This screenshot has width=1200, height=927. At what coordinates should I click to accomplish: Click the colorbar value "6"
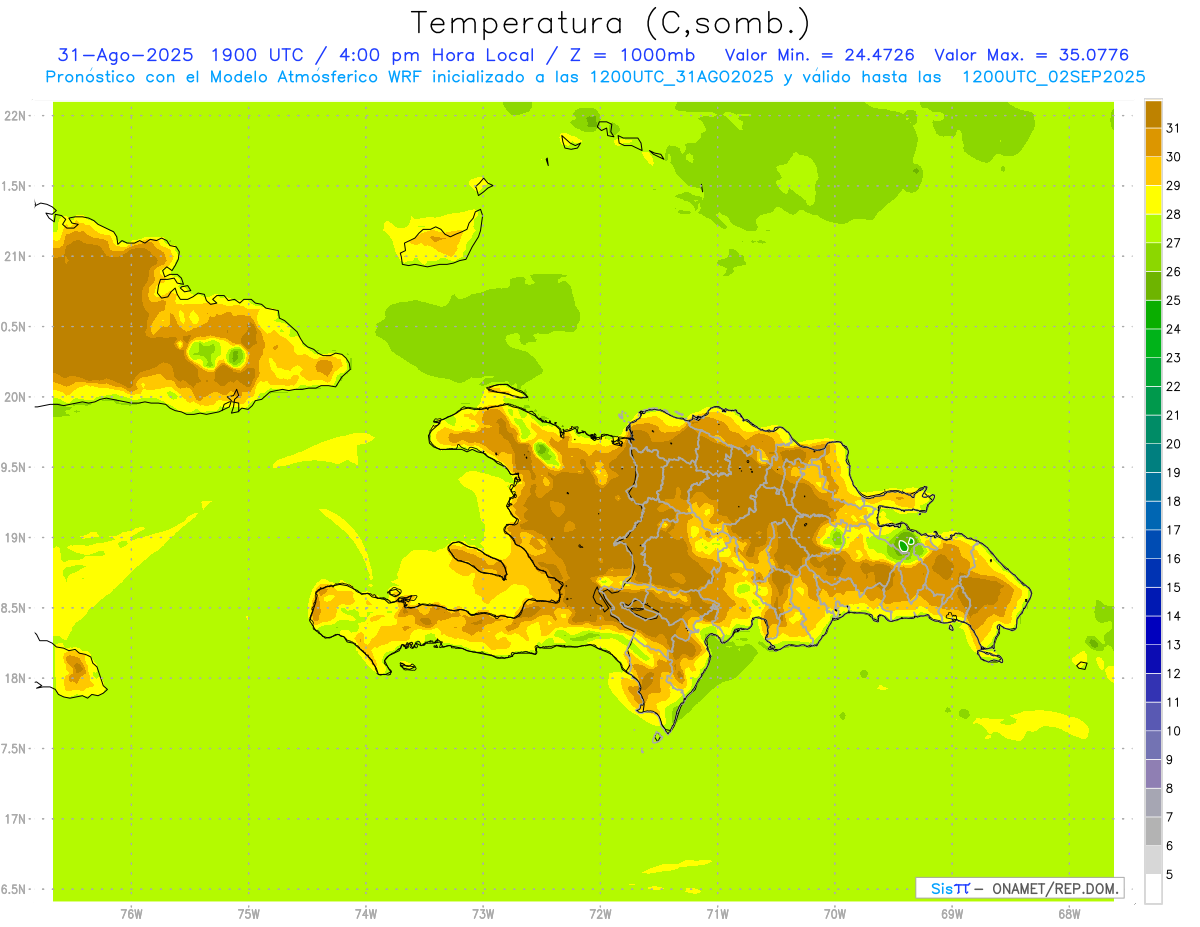(1170, 846)
